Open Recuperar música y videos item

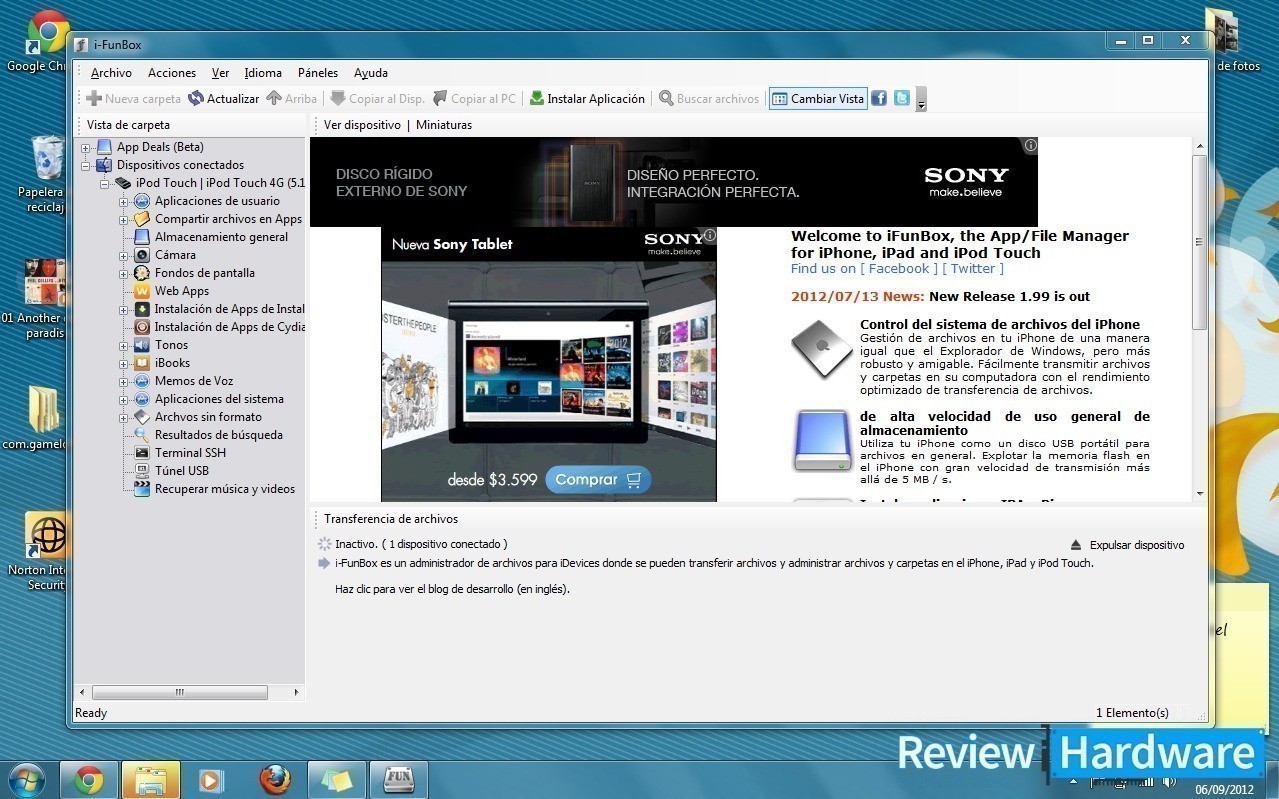click(x=225, y=489)
